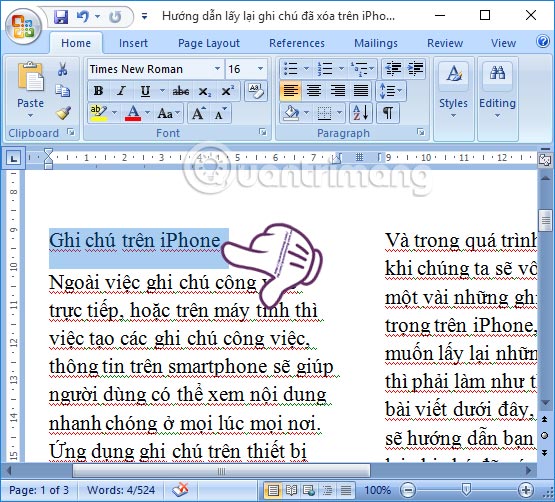
Task: Click the tab selector on the ruler
Action: pyautogui.click(x=14, y=158)
